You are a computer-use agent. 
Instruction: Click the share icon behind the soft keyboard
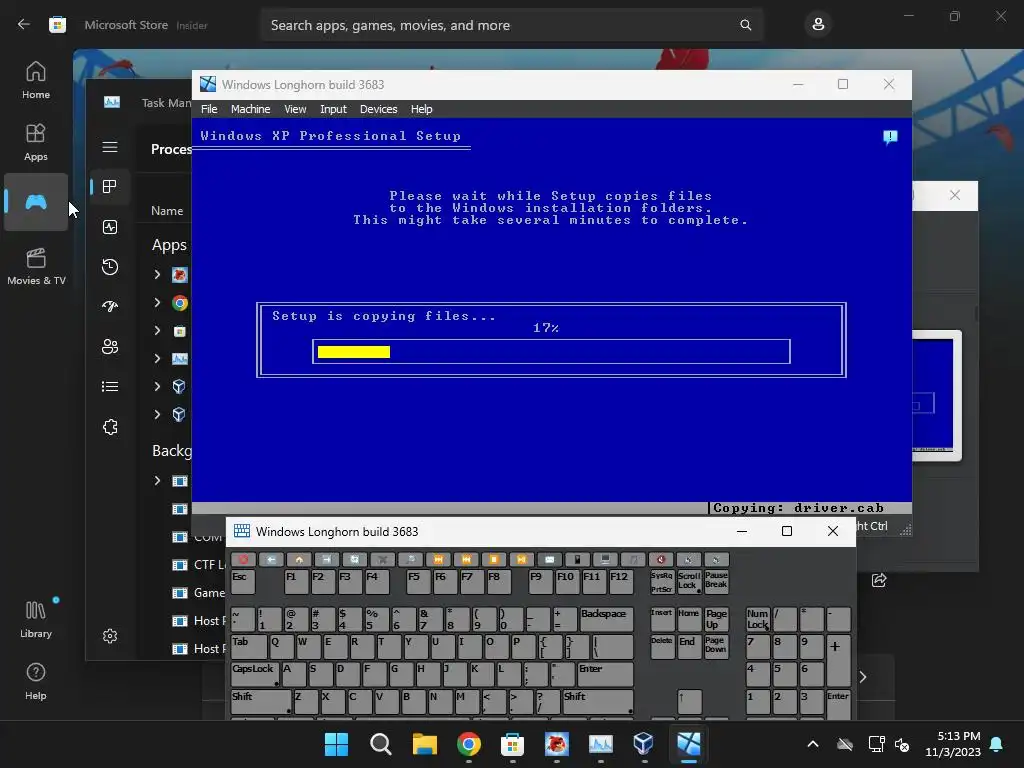(879, 580)
